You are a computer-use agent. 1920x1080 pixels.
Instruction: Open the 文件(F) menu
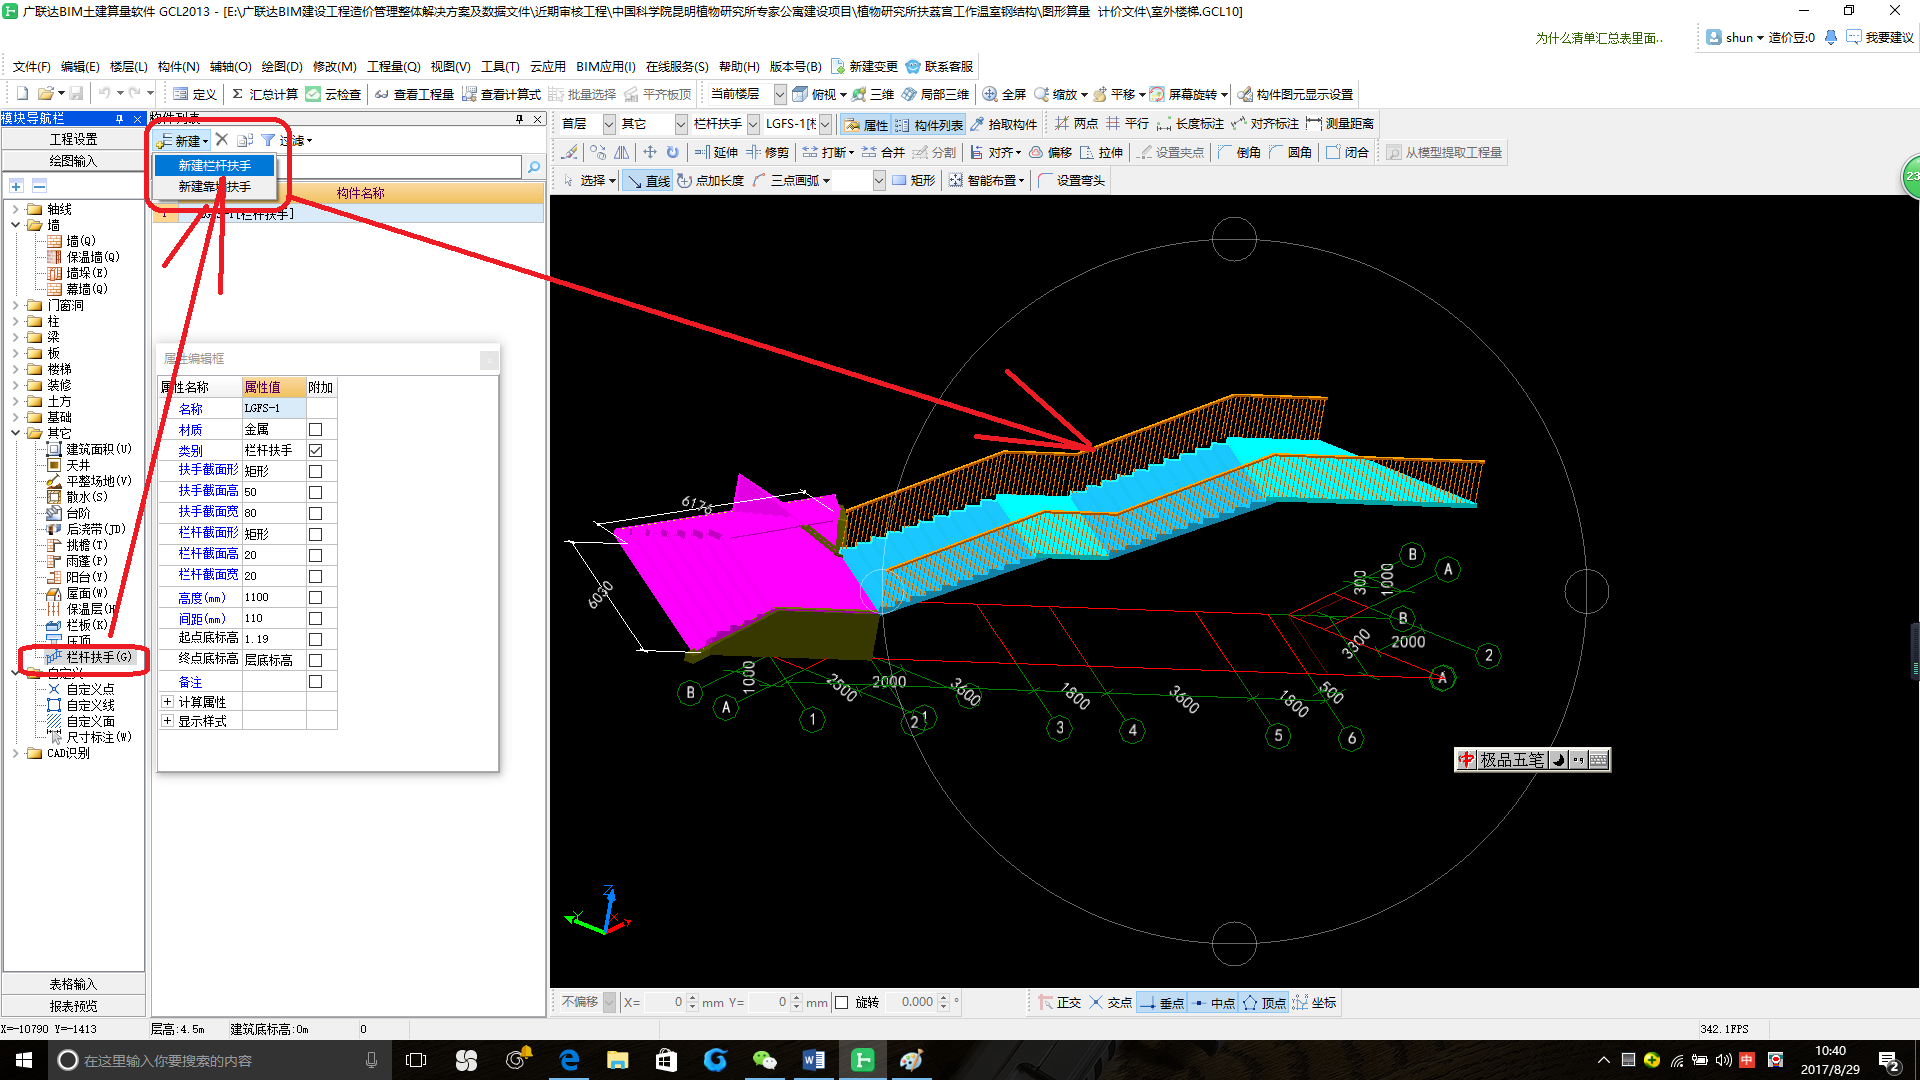point(32,66)
